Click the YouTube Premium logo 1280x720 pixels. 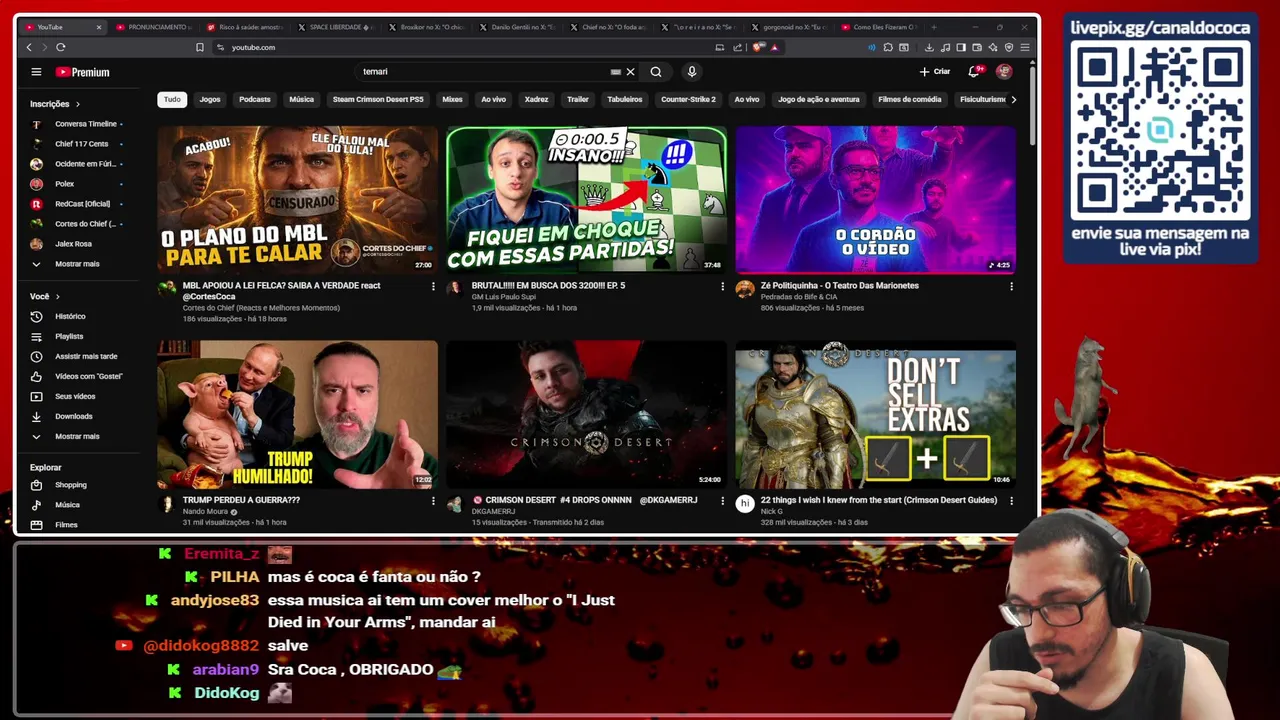(x=83, y=72)
